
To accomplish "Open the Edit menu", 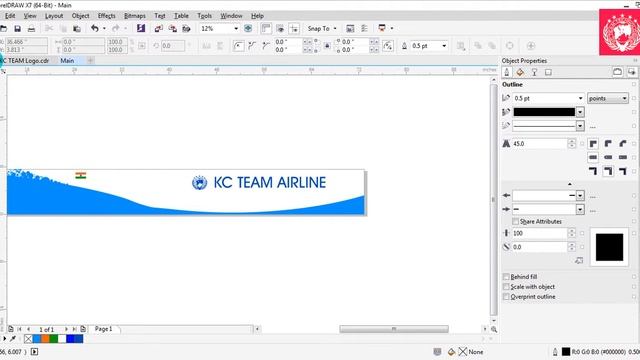I will (10, 16).
